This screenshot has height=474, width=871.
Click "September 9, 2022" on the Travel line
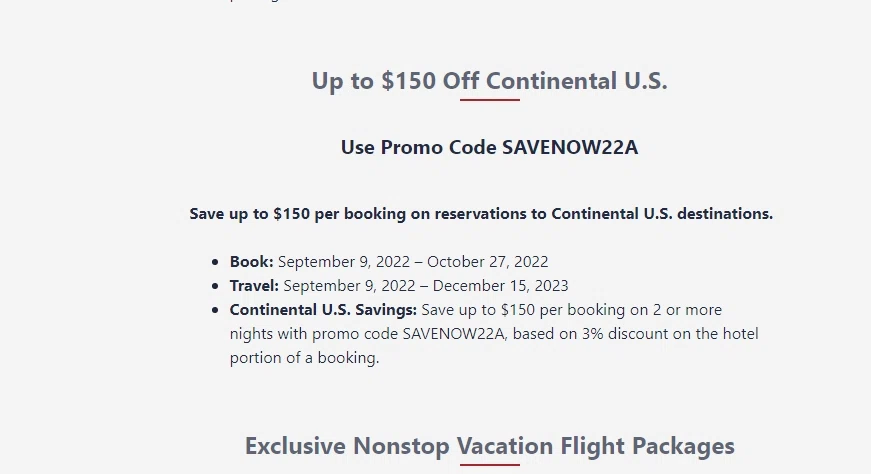347,286
